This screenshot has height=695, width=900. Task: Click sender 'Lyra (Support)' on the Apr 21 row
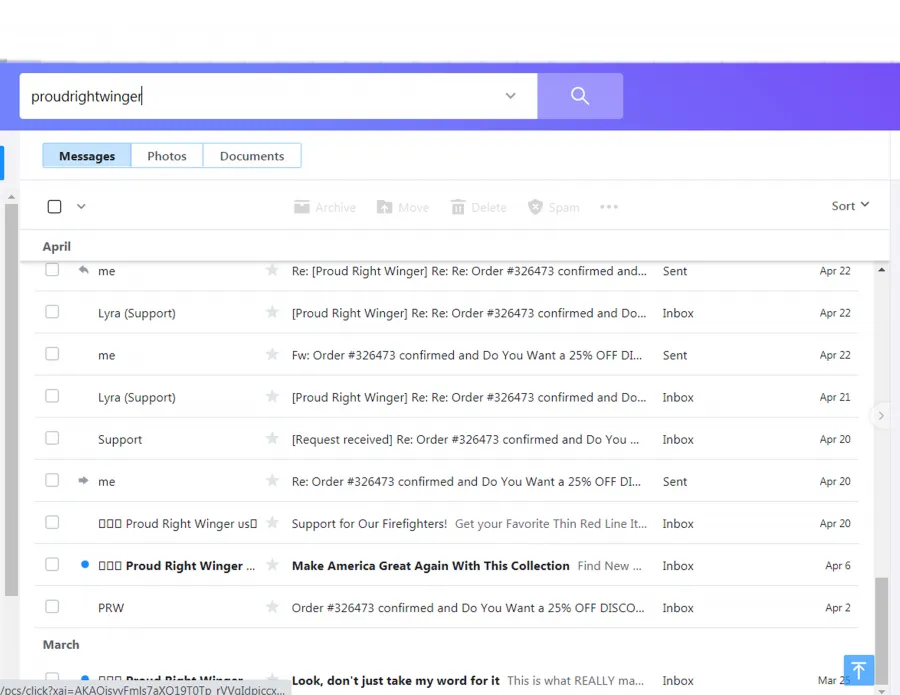click(x=137, y=397)
